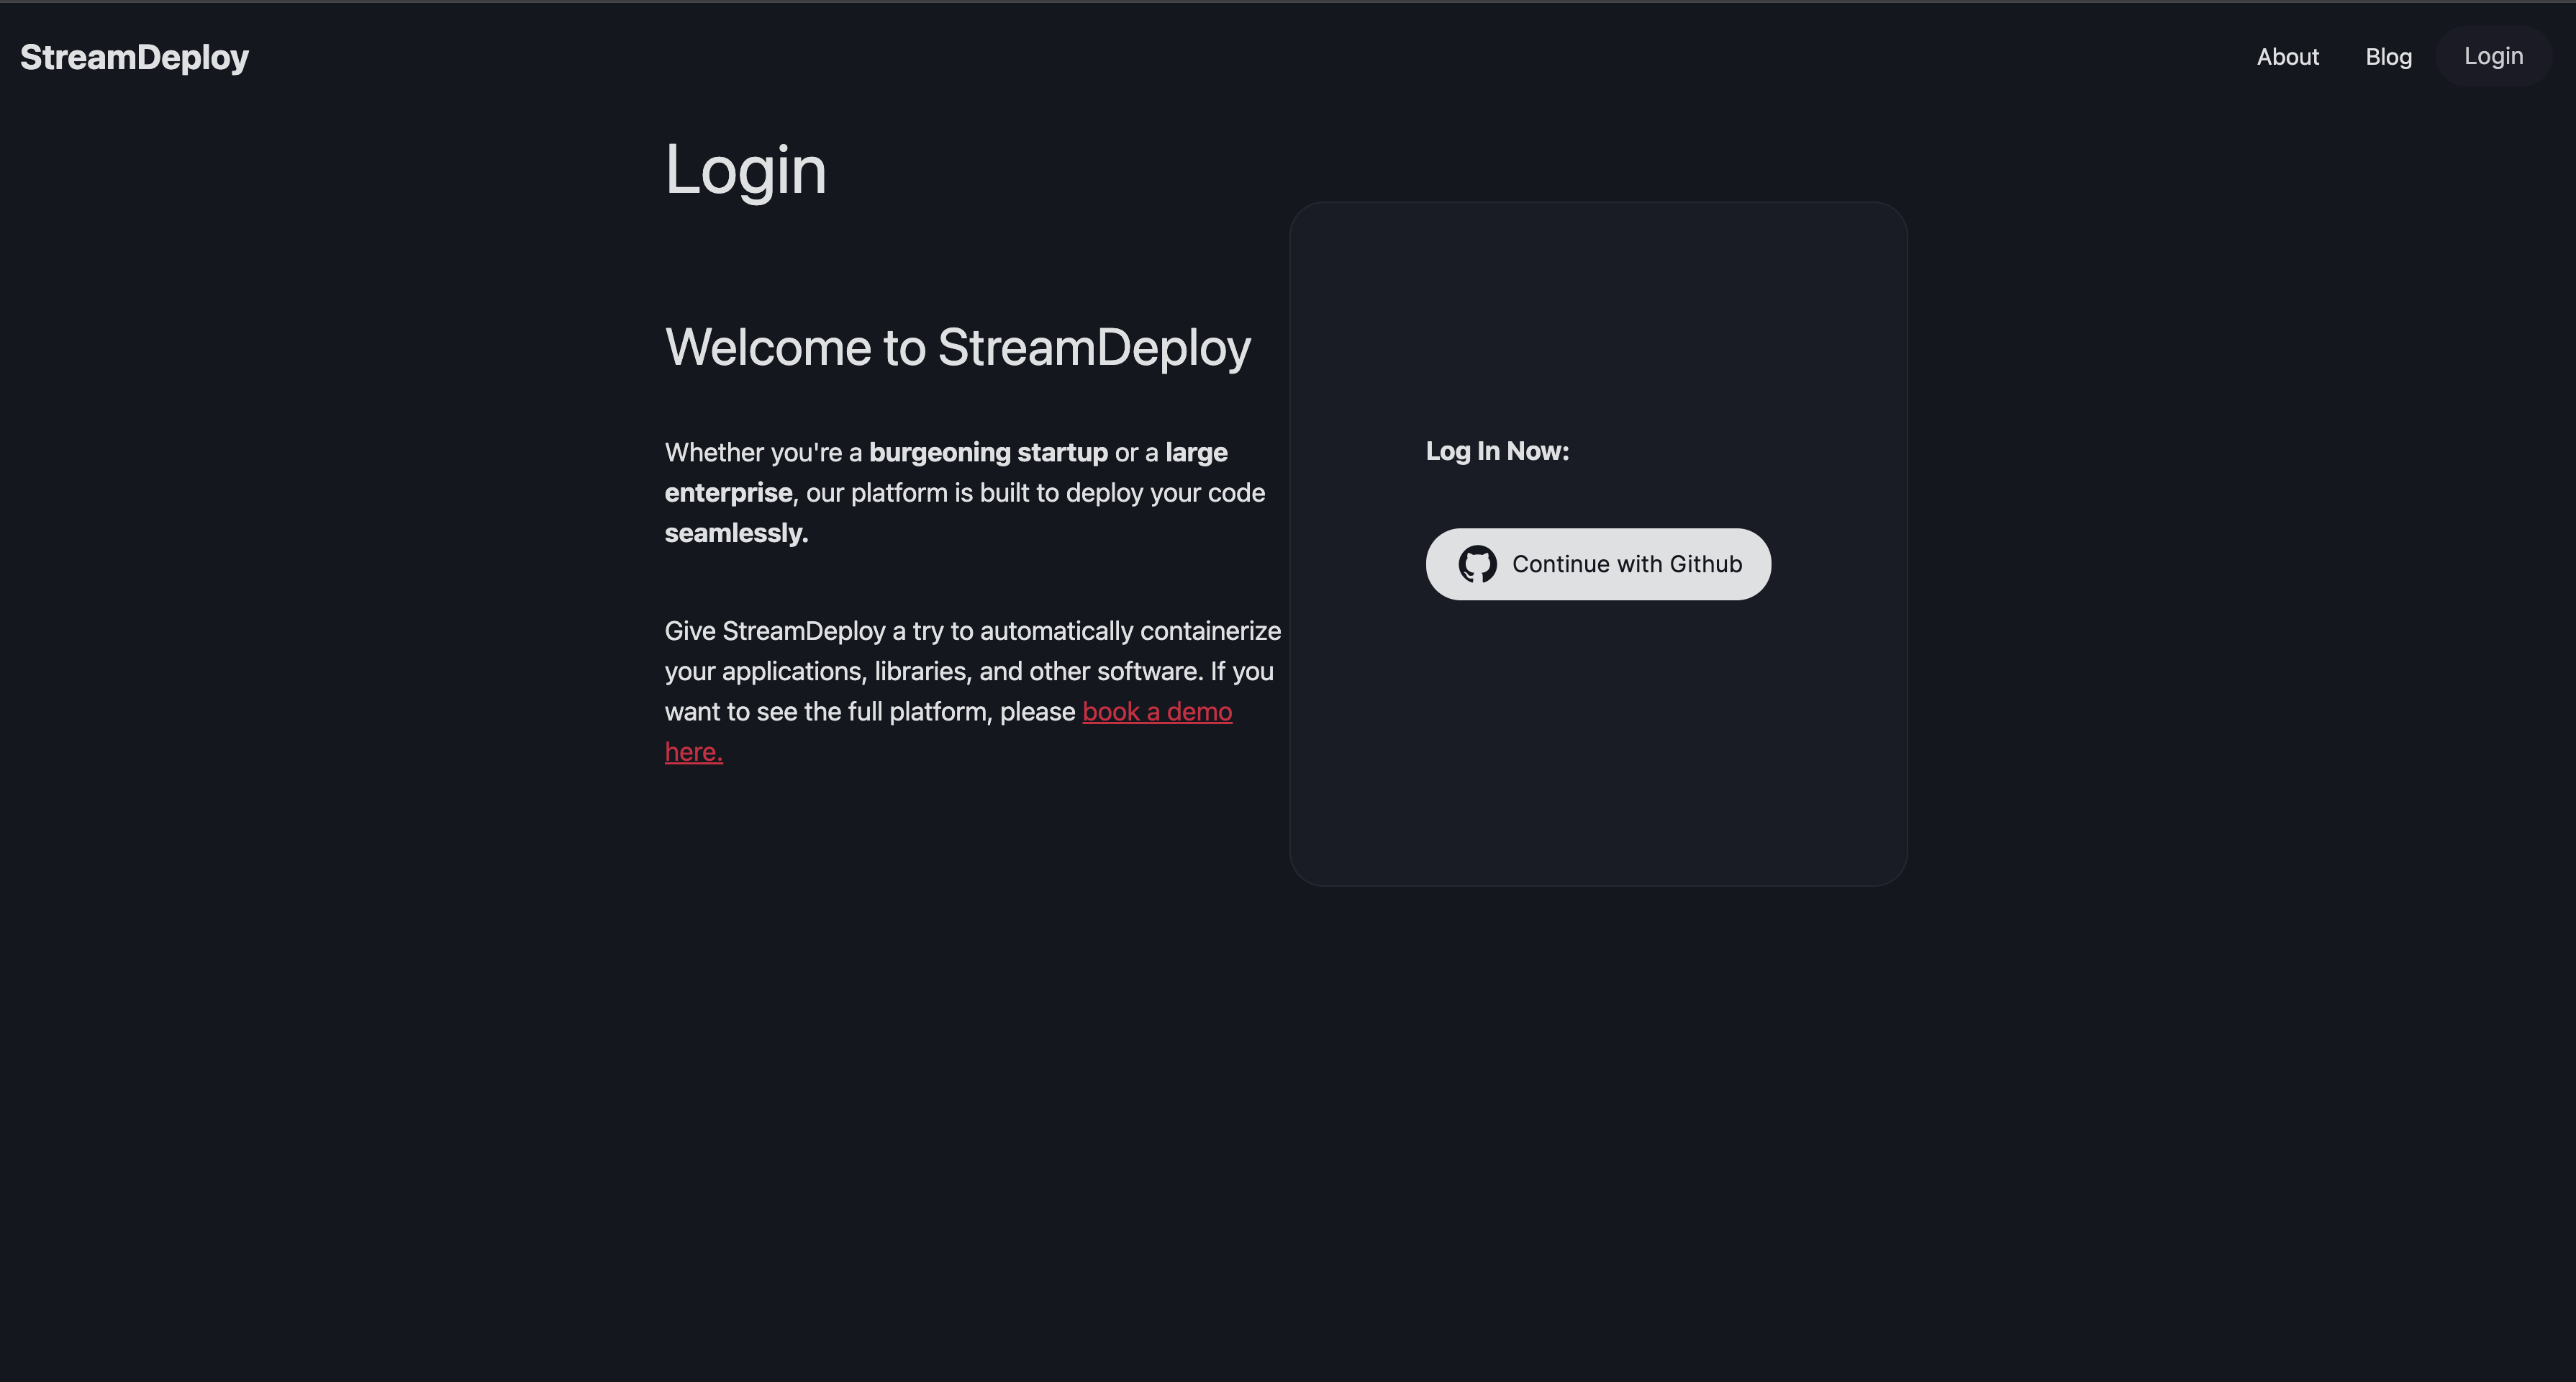Viewport: 2576px width, 1382px height.
Task: Click the bold 'burgeoning startup' text
Action: (988, 452)
